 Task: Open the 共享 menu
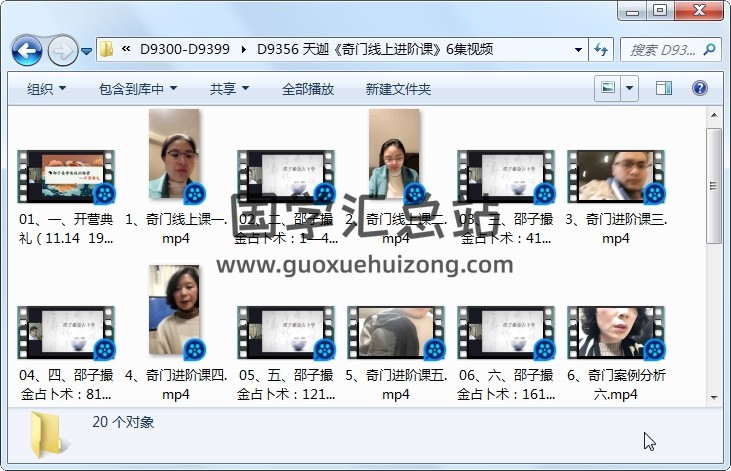[229, 89]
